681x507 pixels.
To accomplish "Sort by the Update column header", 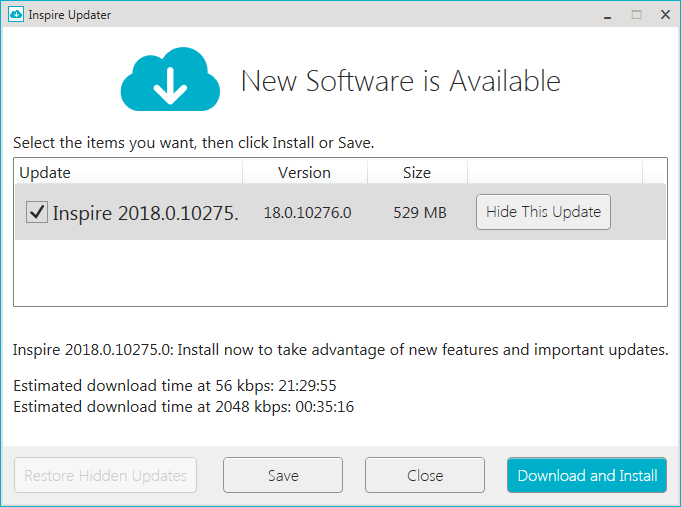I will (x=129, y=172).
